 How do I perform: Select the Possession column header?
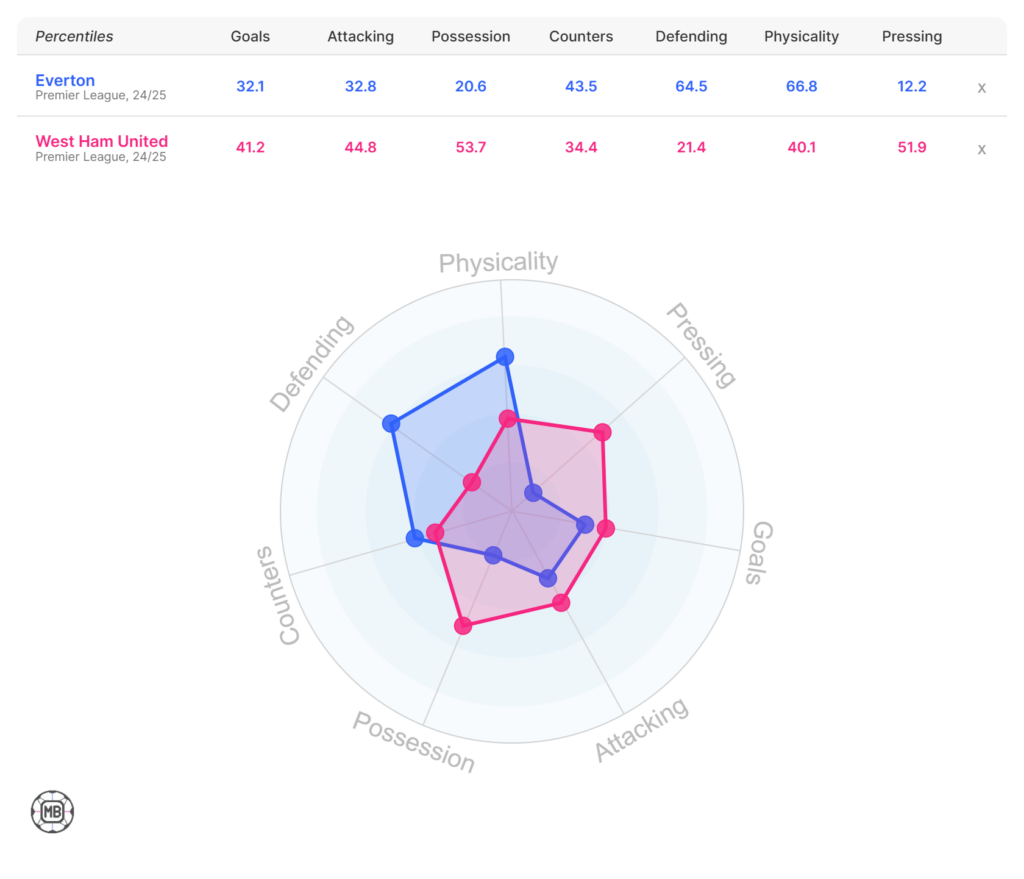click(x=470, y=36)
